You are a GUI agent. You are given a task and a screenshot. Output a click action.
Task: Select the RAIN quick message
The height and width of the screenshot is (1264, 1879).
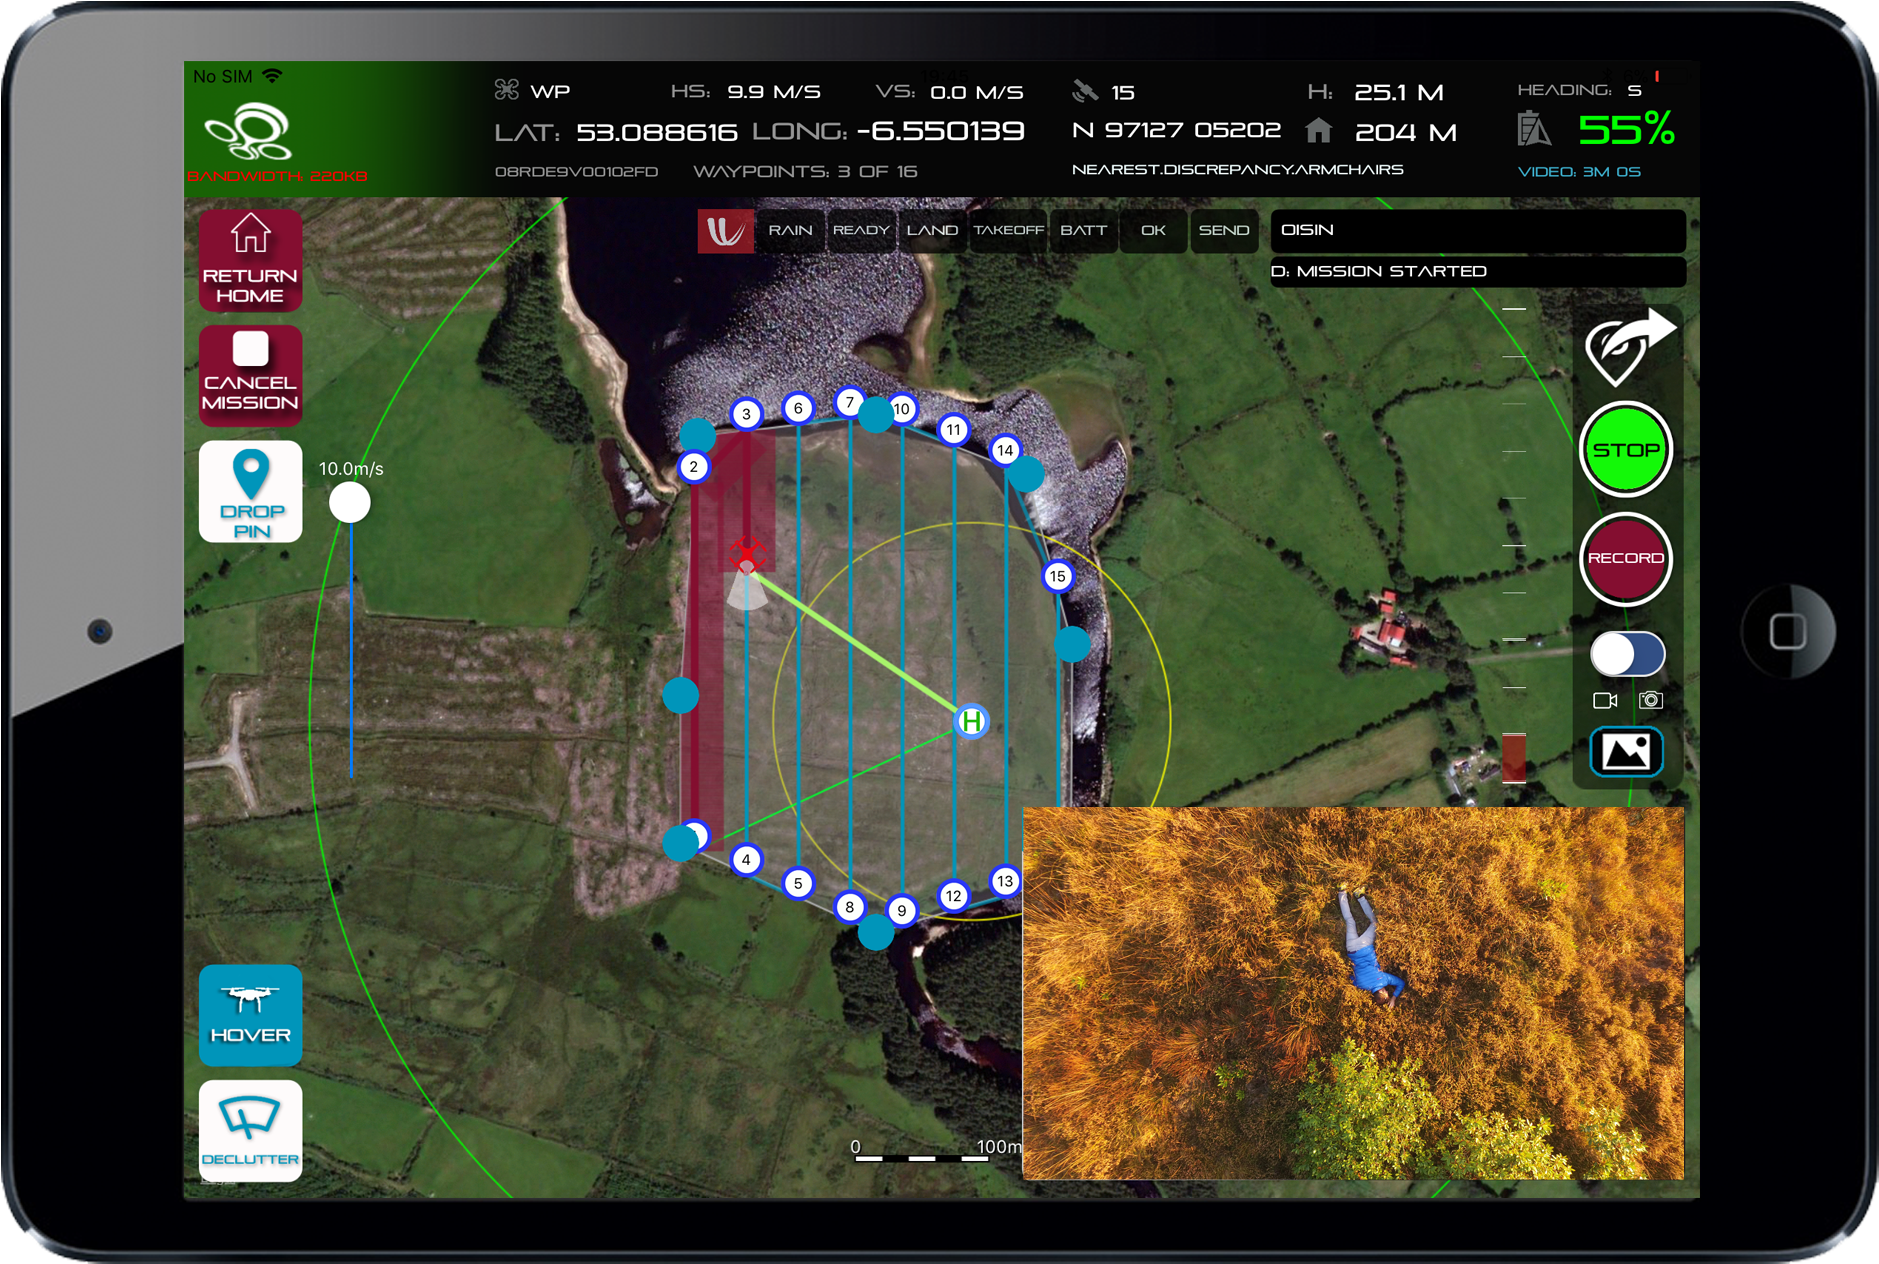click(x=790, y=231)
